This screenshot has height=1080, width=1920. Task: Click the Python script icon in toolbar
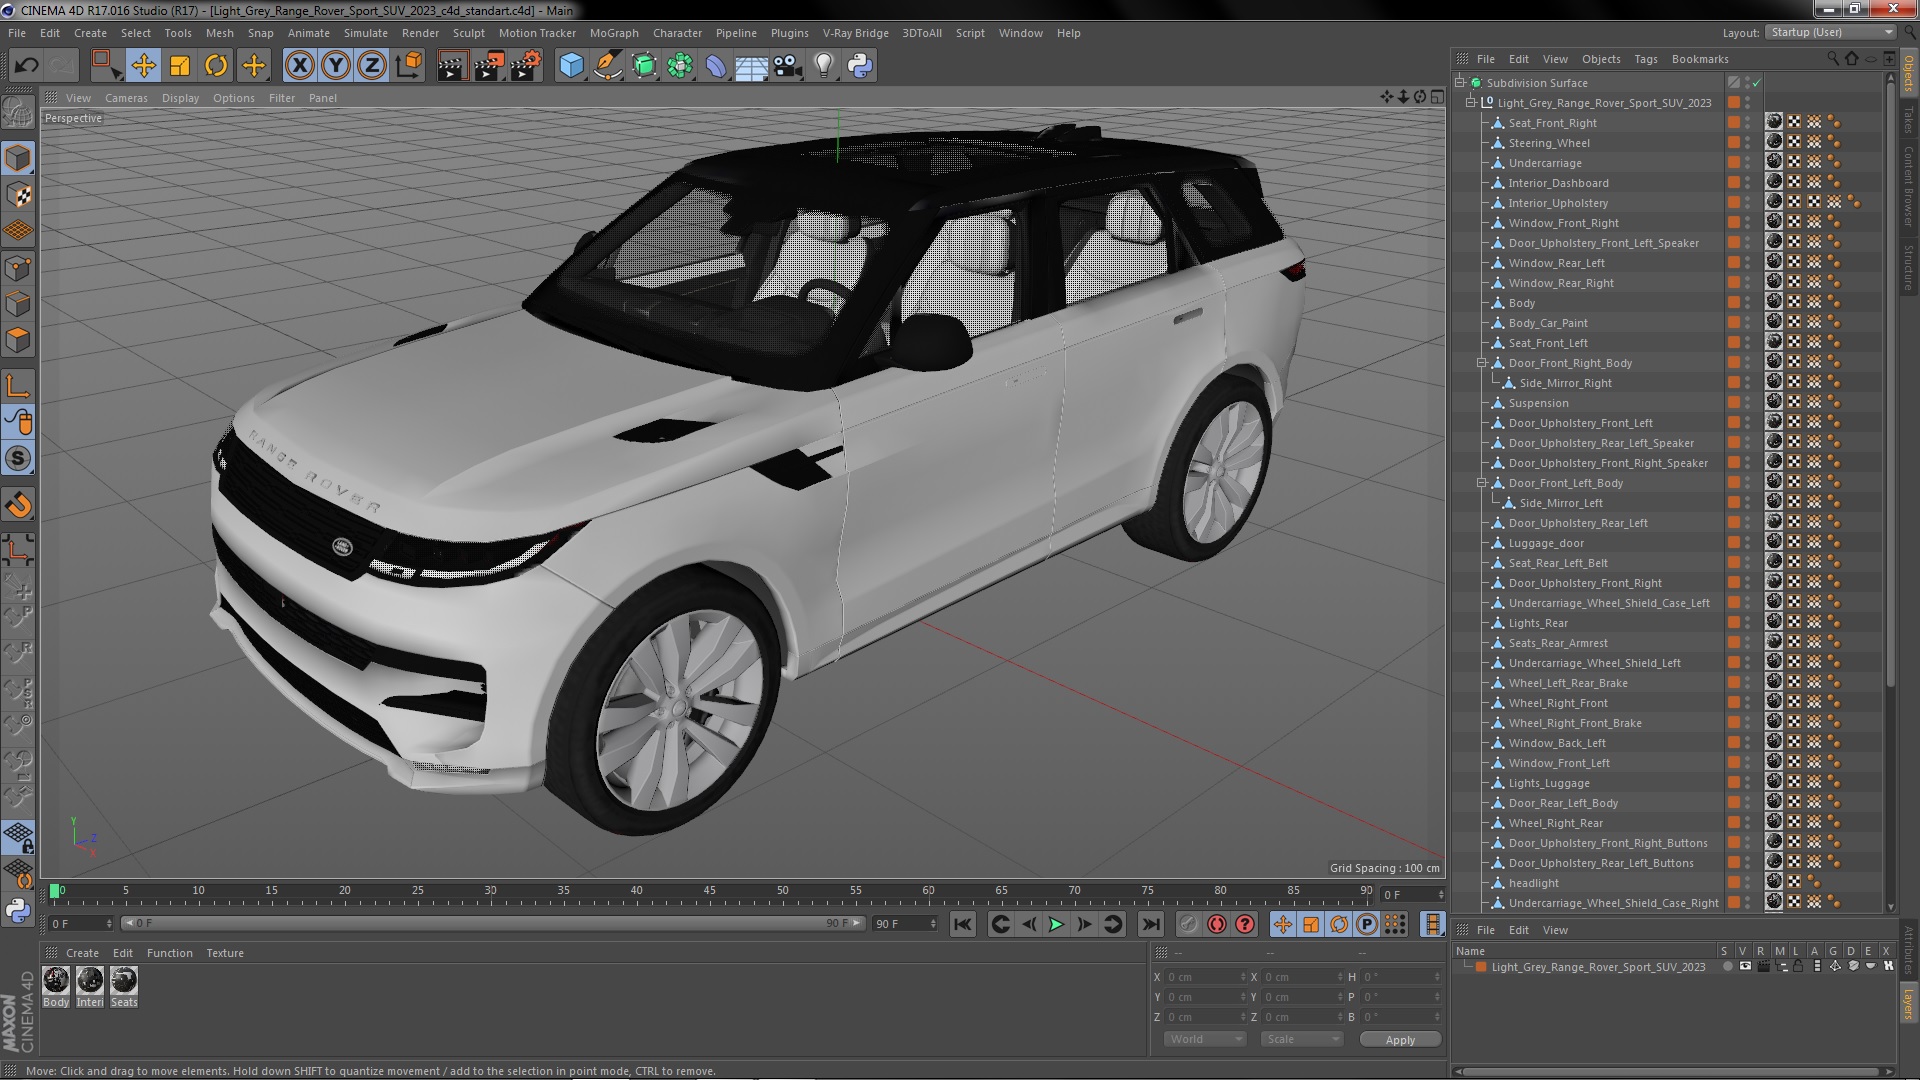(x=860, y=66)
